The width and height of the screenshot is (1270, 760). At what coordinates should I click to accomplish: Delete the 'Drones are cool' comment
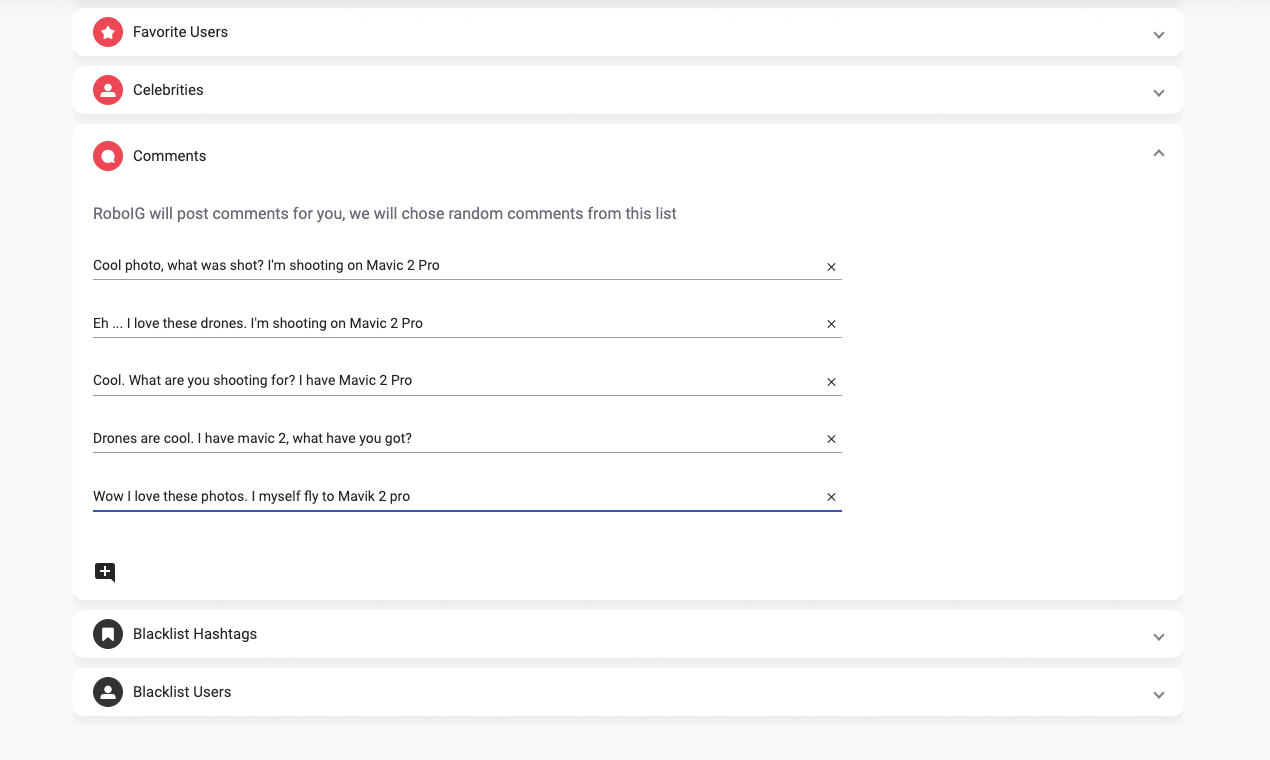(x=831, y=439)
